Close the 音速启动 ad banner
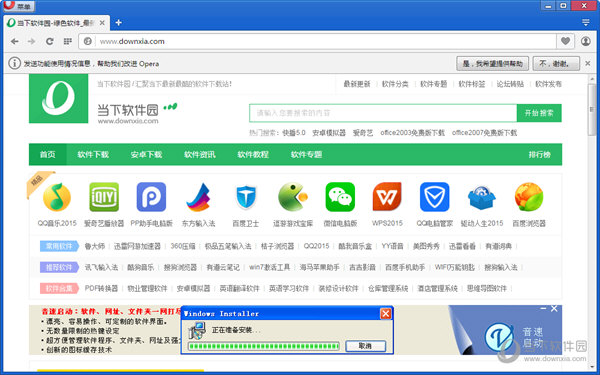 [x=554, y=308]
